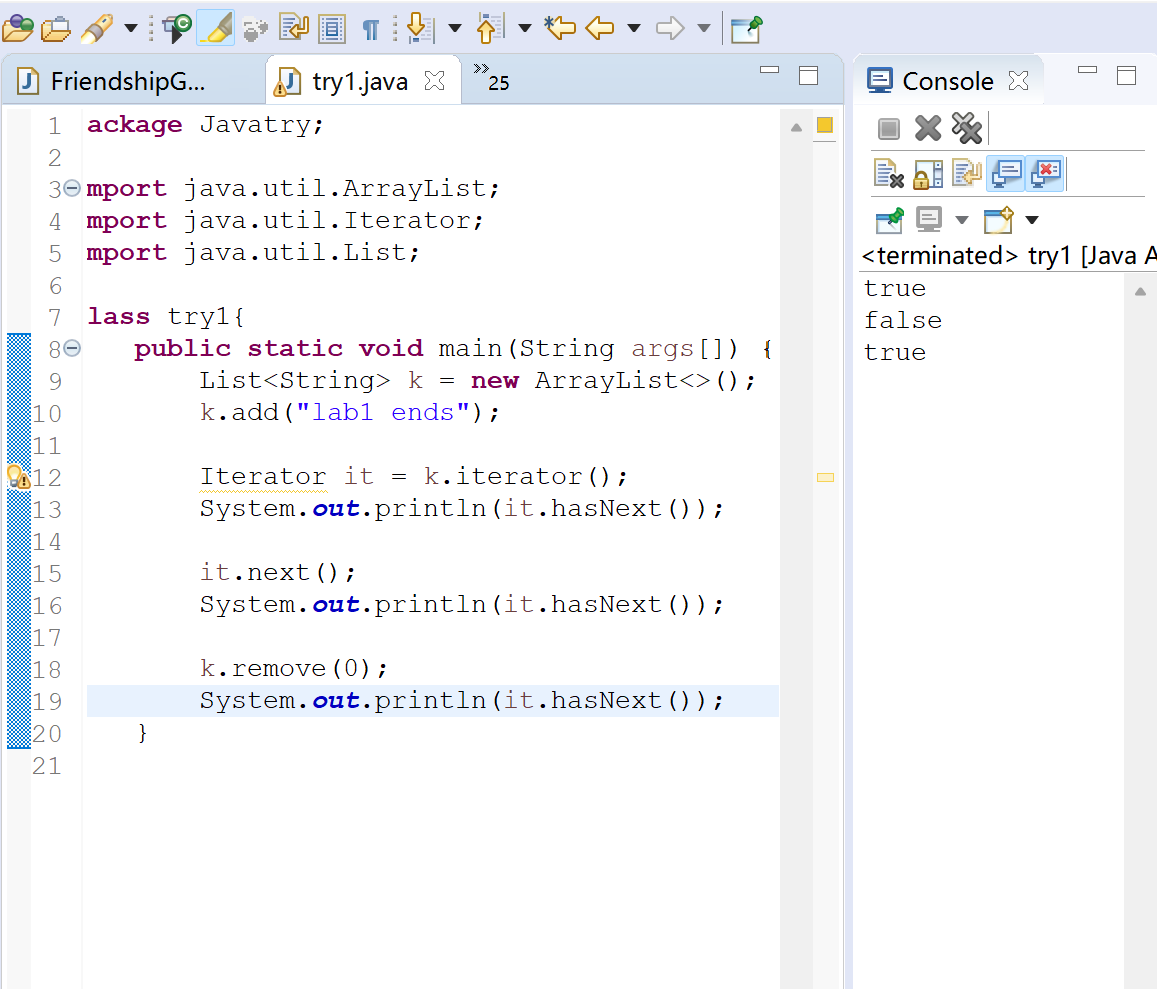The height and width of the screenshot is (989, 1157).
Task: Click the it.next(); statement
Action: (x=277, y=573)
